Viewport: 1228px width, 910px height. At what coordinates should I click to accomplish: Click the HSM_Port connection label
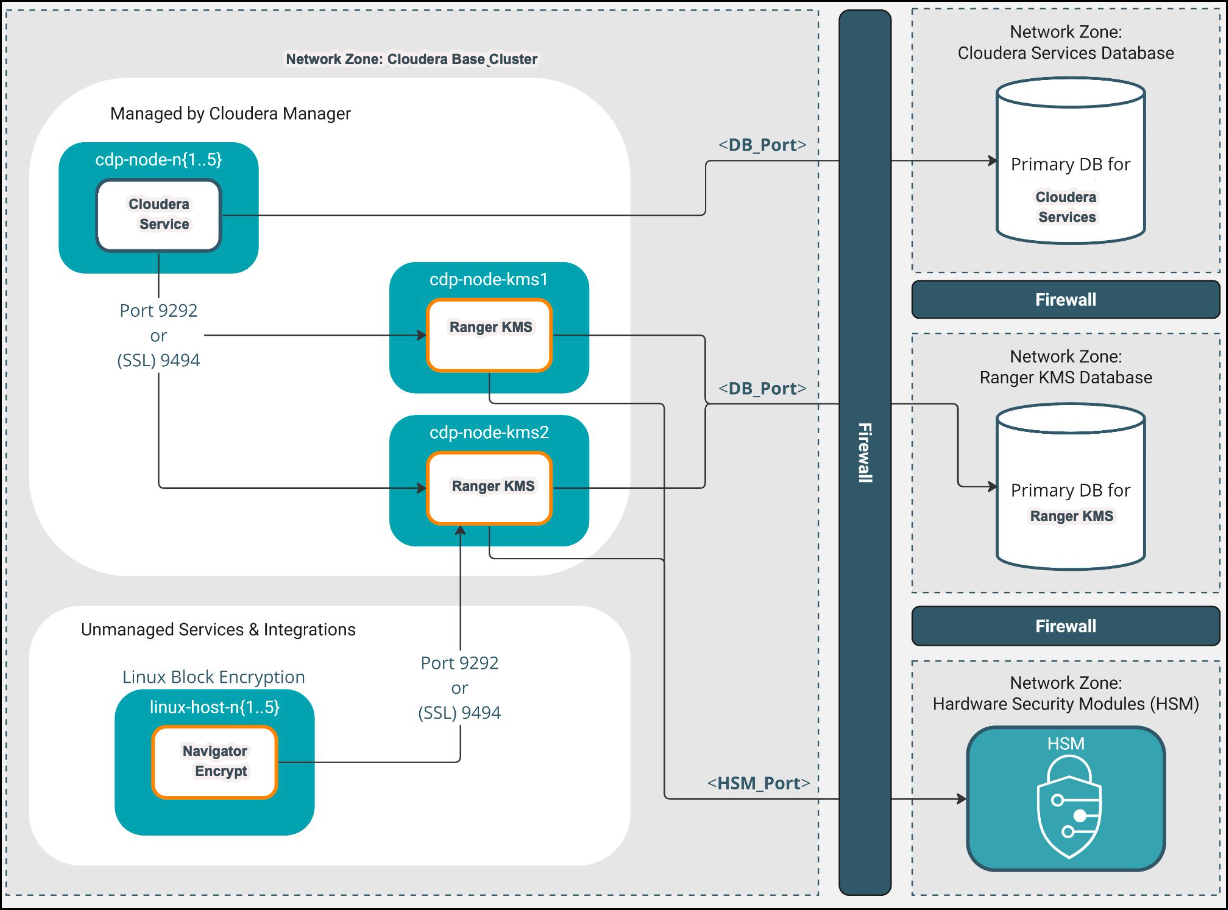(x=758, y=783)
